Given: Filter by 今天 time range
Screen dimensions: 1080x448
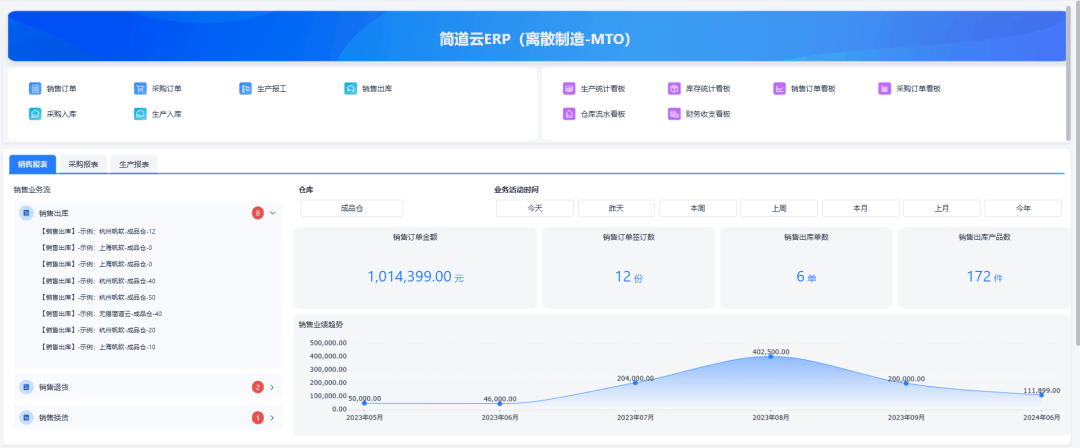Looking at the screenshot, I should (534, 208).
